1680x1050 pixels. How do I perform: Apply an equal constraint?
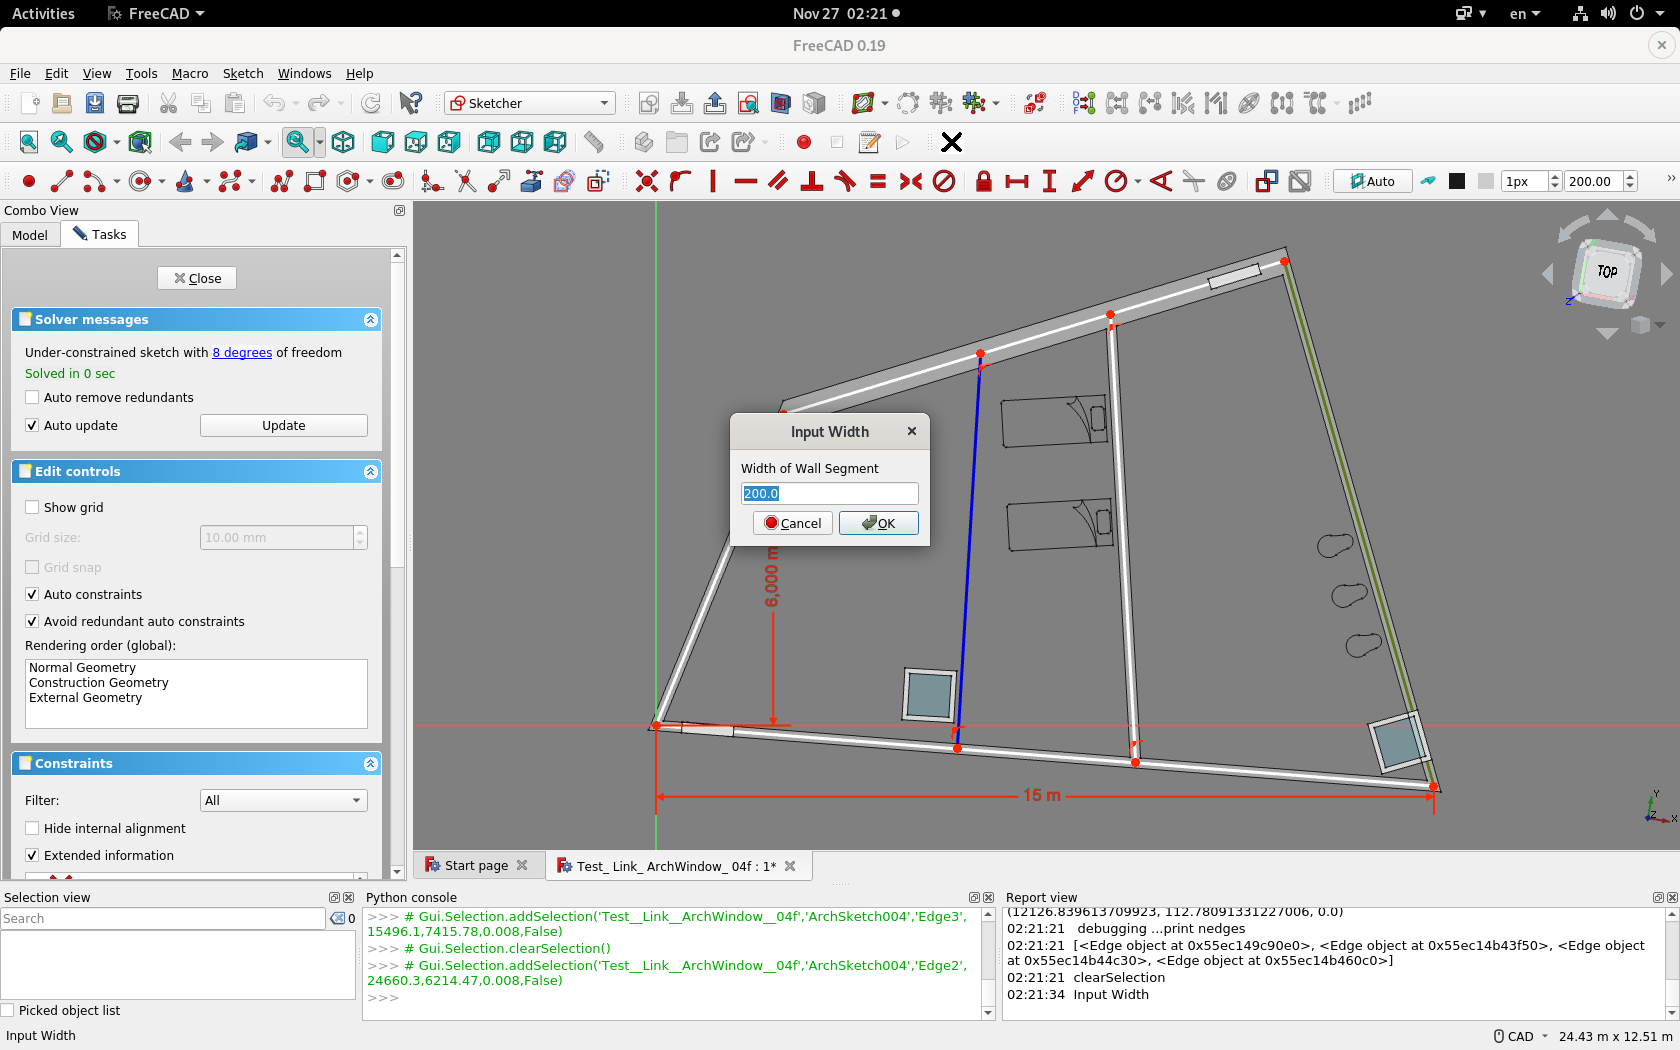pyautogui.click(x=877, y=181)
